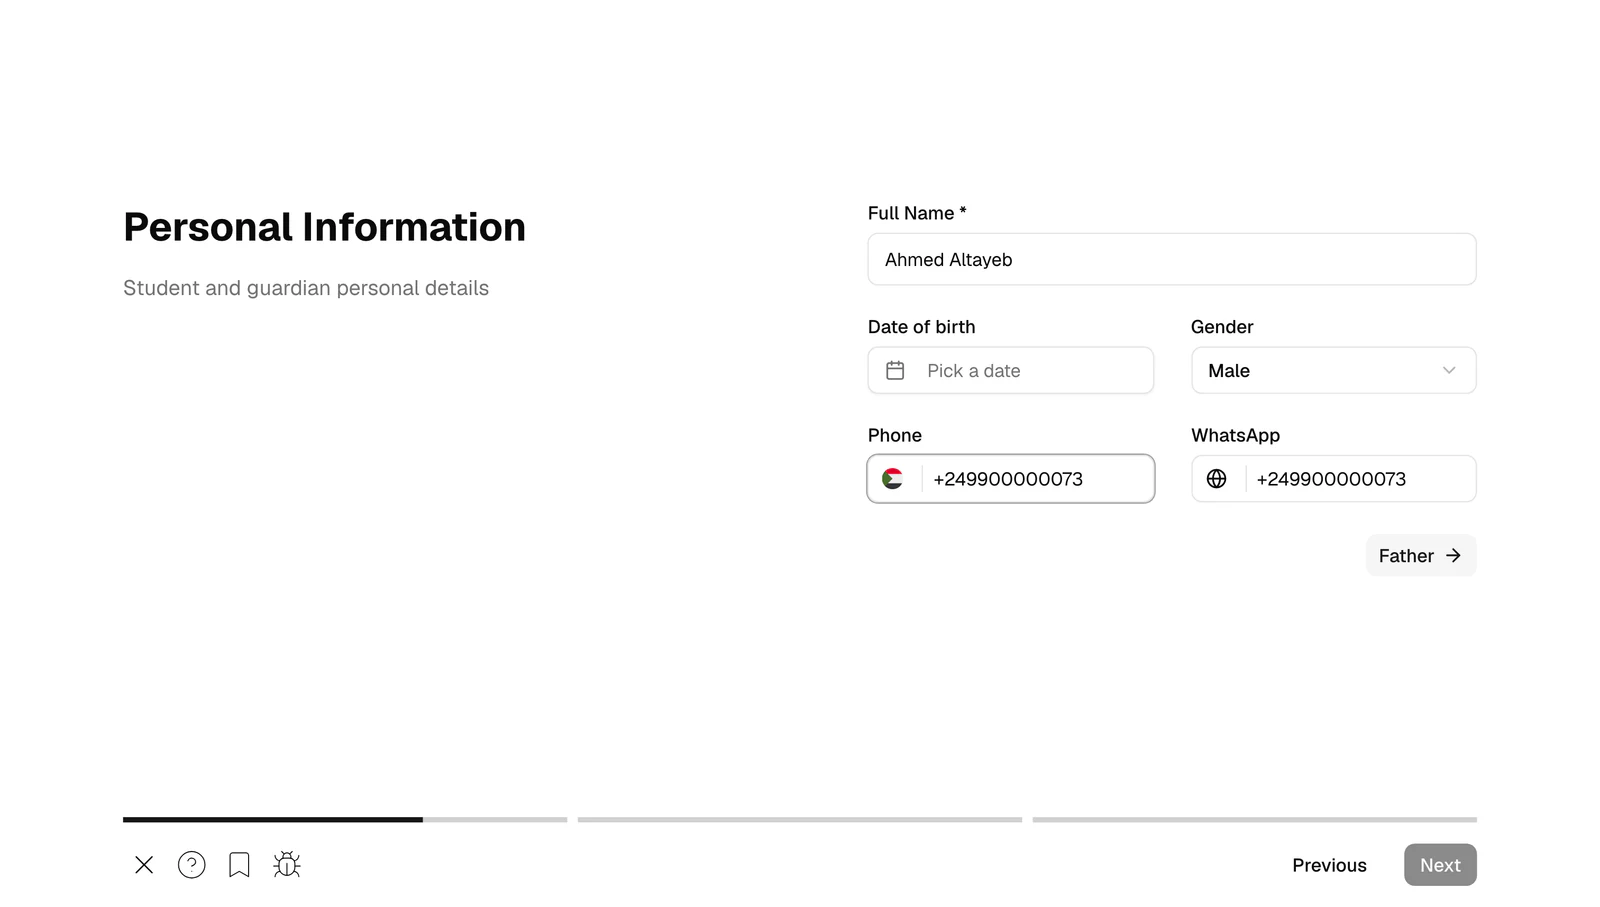Go to Father section button
Screen dimensions: 1600x907
pyautogui.click(x=1420, y=556)
